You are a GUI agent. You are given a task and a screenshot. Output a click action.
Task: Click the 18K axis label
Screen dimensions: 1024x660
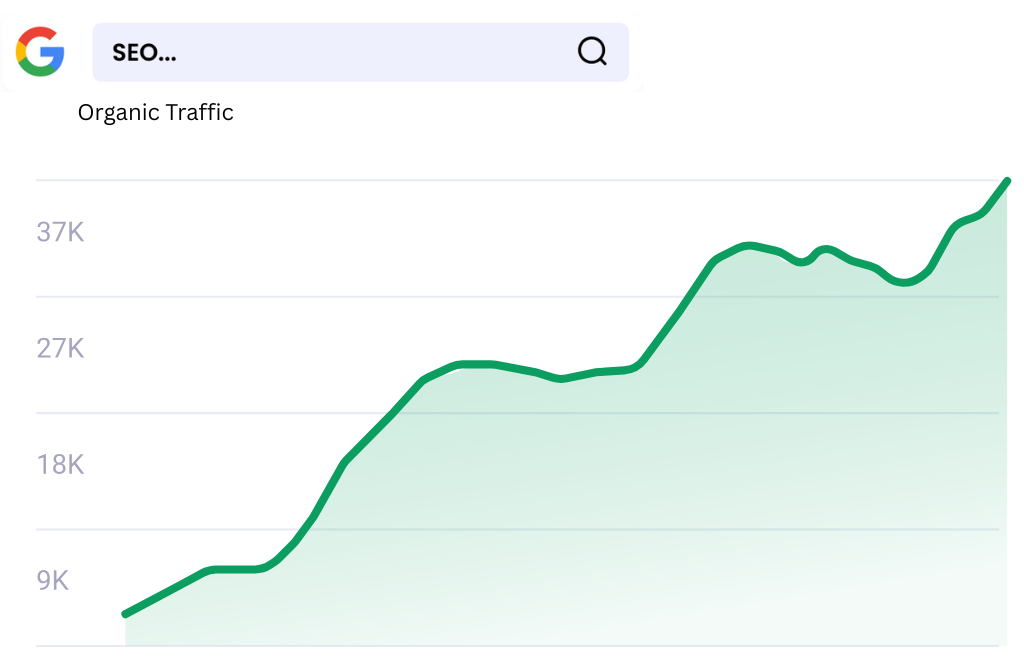coord(60,465)
